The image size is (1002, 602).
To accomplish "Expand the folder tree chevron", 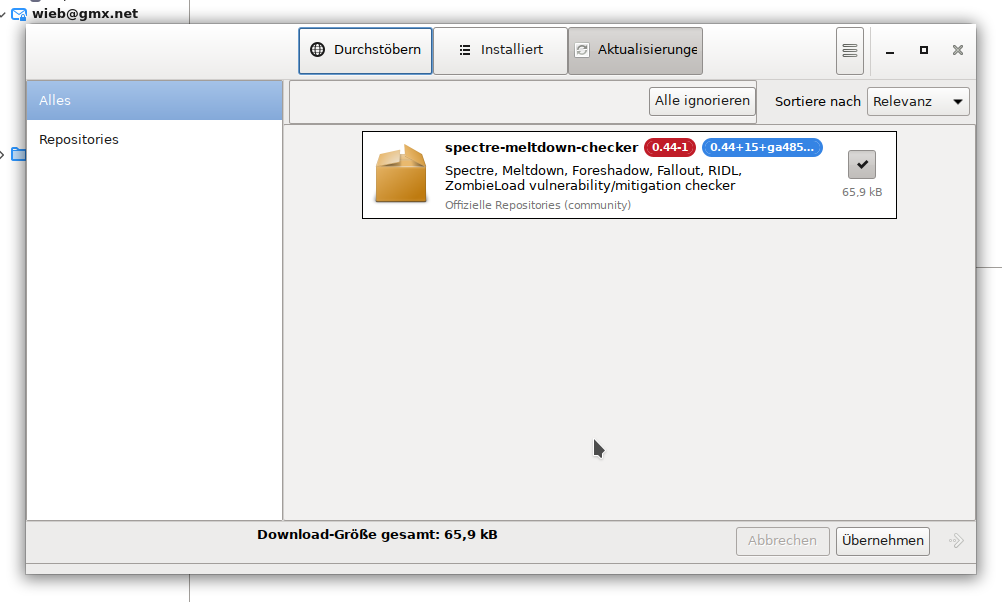I will coord(3,154).
